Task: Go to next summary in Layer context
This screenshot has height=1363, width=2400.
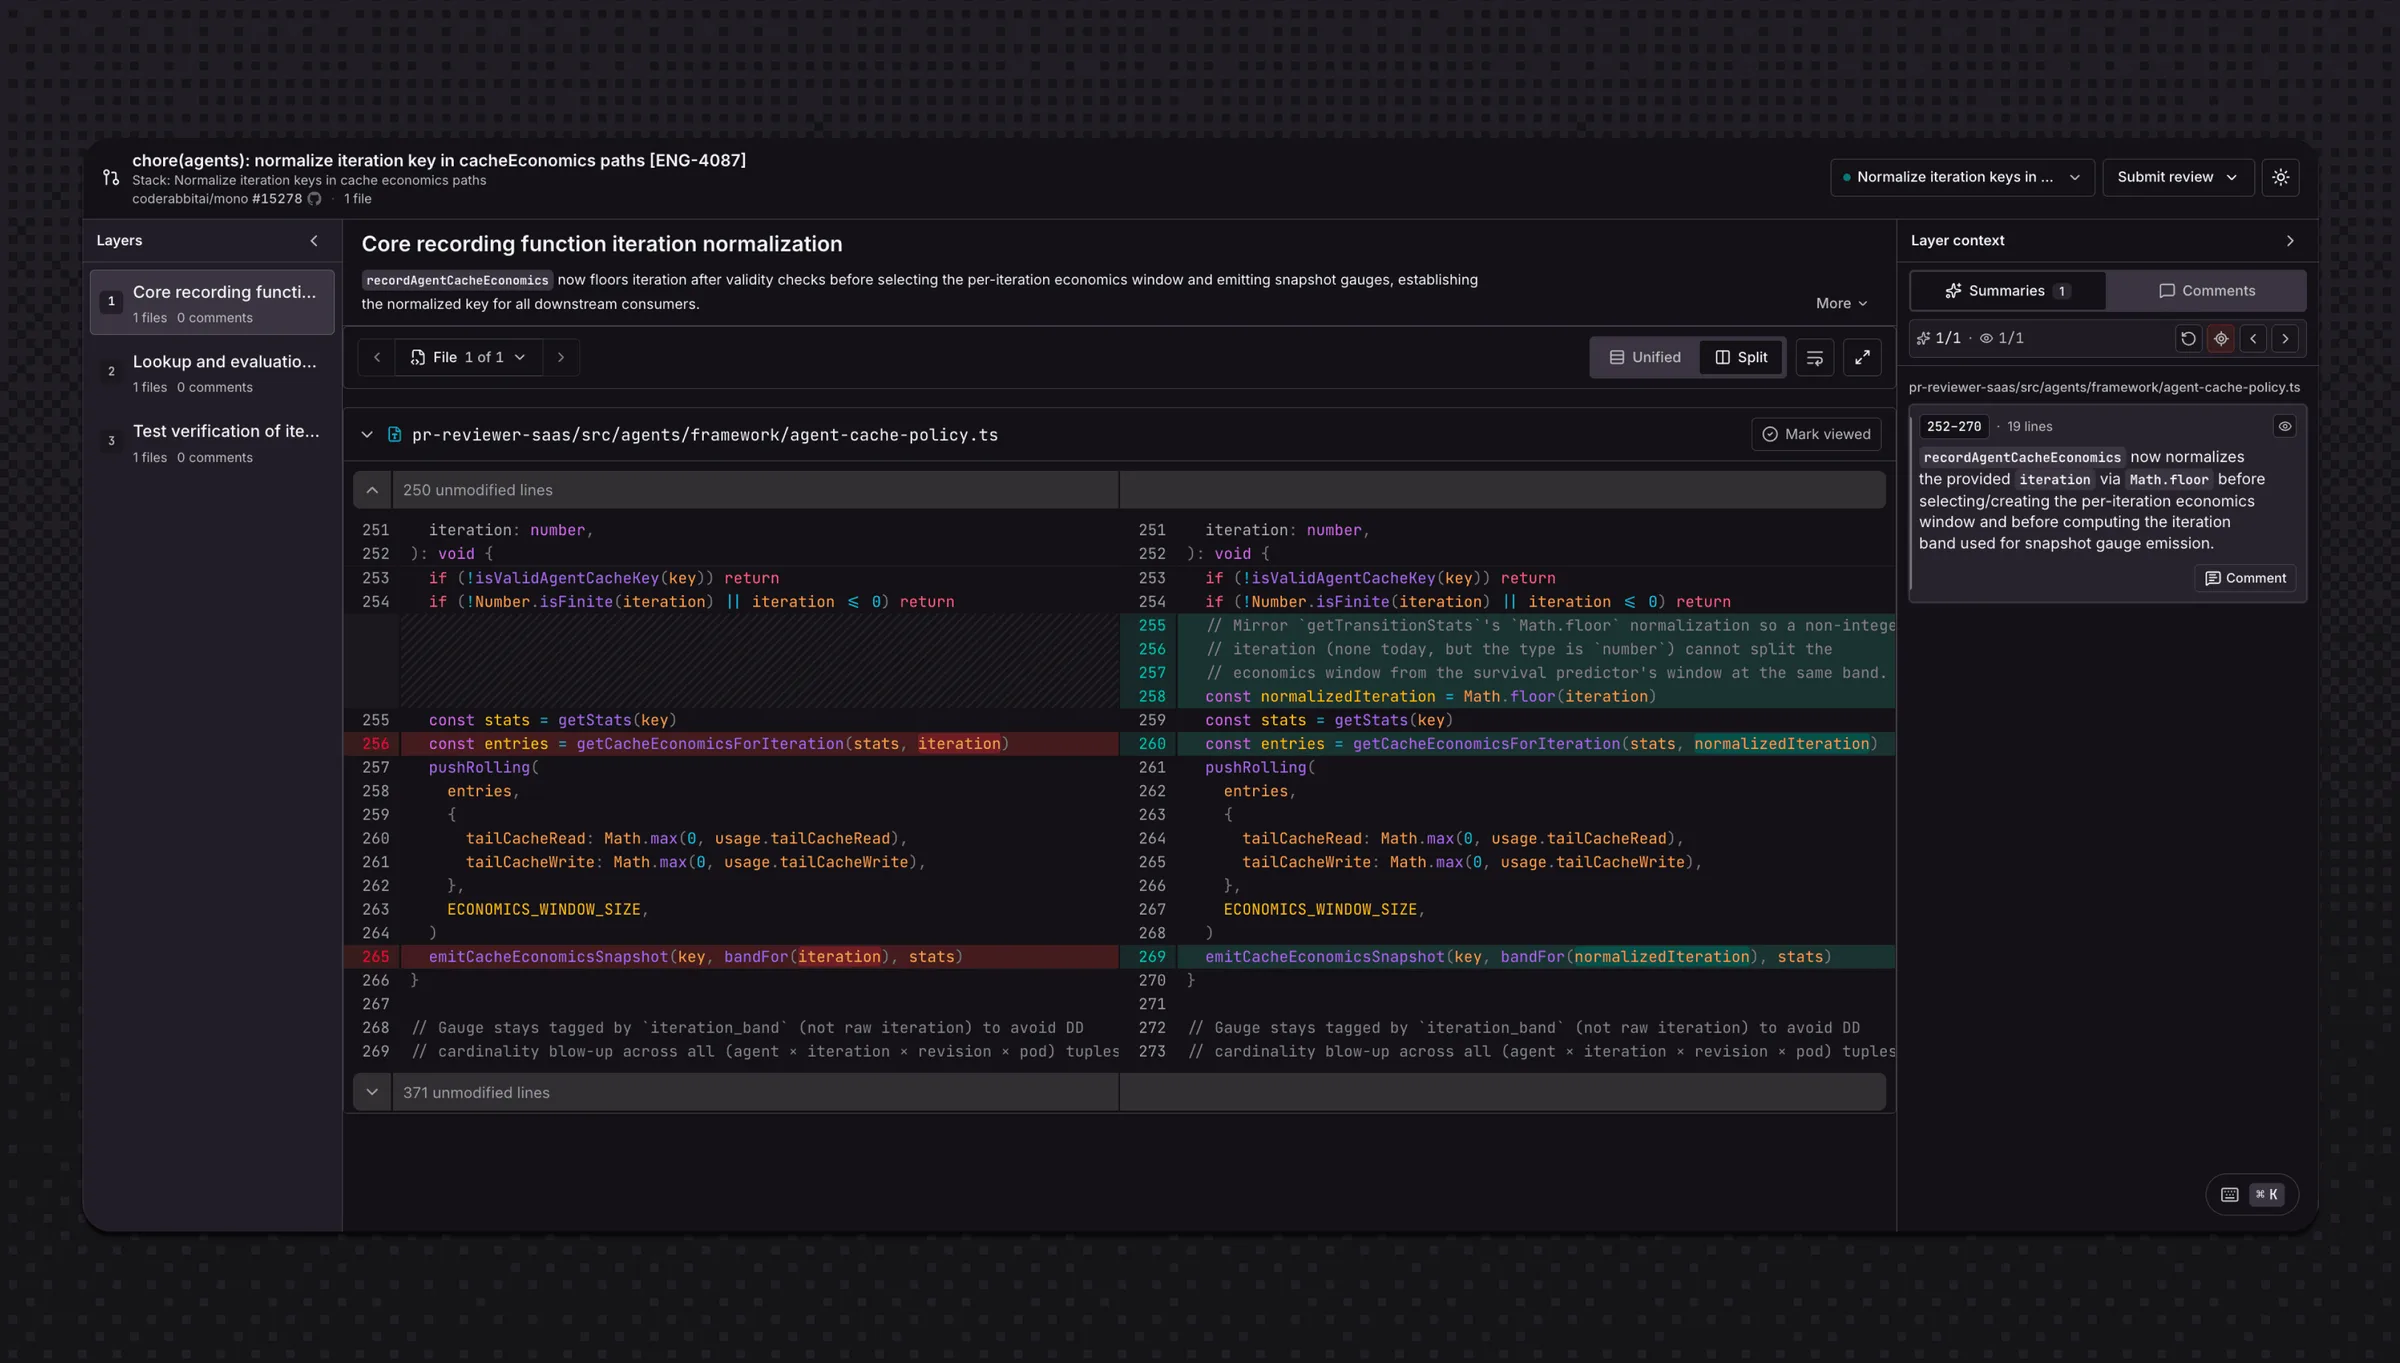Action: click(2285, 339)
